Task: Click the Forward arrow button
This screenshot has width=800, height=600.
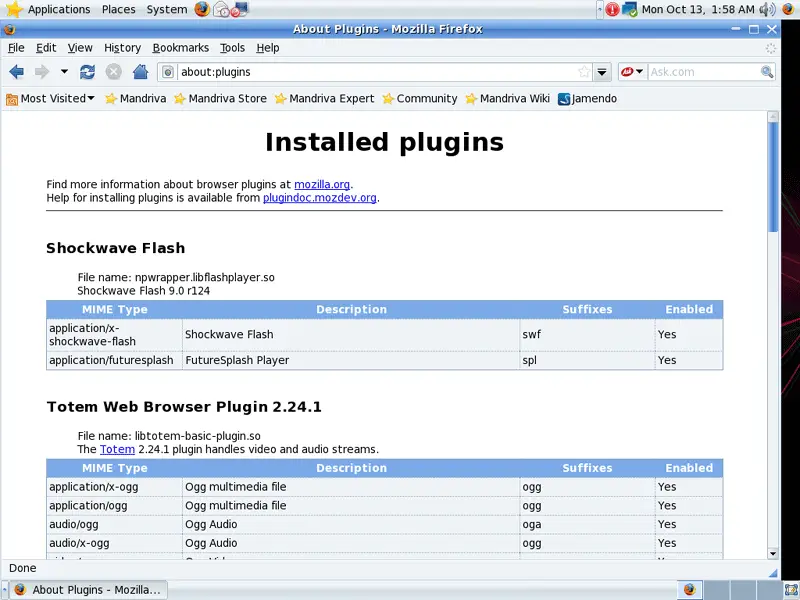Action: (x=42, y=72)
